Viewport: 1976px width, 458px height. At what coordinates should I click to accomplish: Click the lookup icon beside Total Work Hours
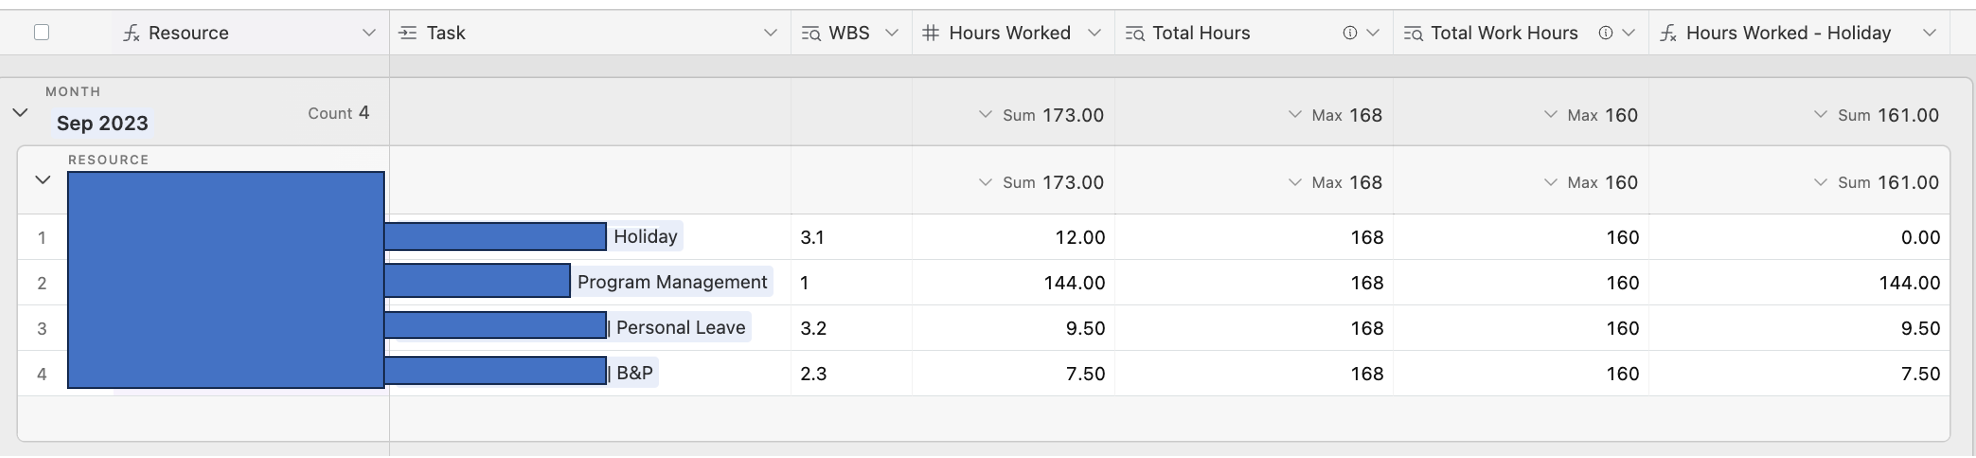(x=1413, y=33)
